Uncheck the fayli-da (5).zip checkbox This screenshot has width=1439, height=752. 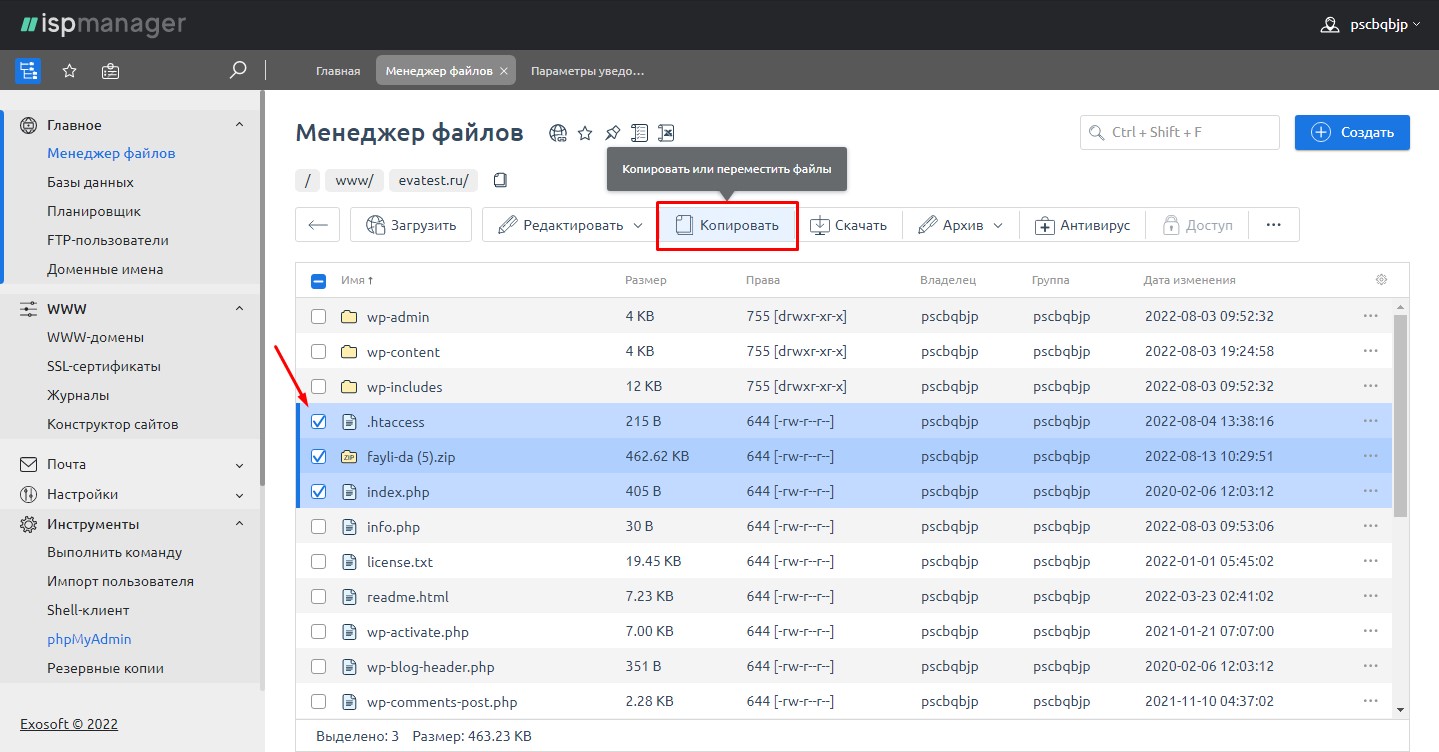point(318,457)
